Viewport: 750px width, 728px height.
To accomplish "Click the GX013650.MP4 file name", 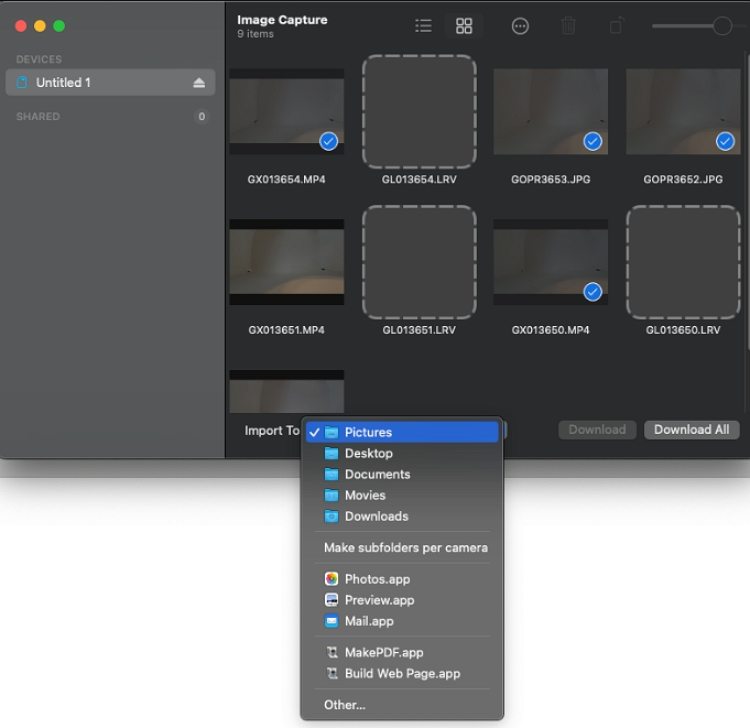I will tap(551, 330).
